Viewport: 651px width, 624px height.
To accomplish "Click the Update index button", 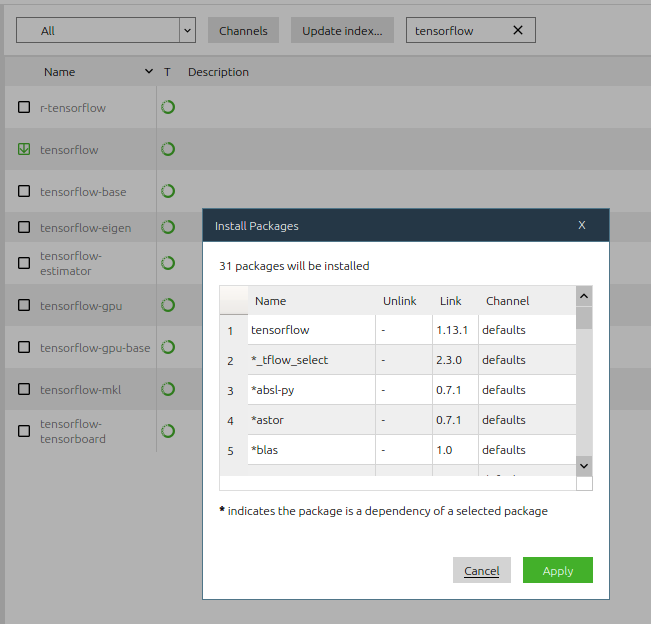I will 342,30.
